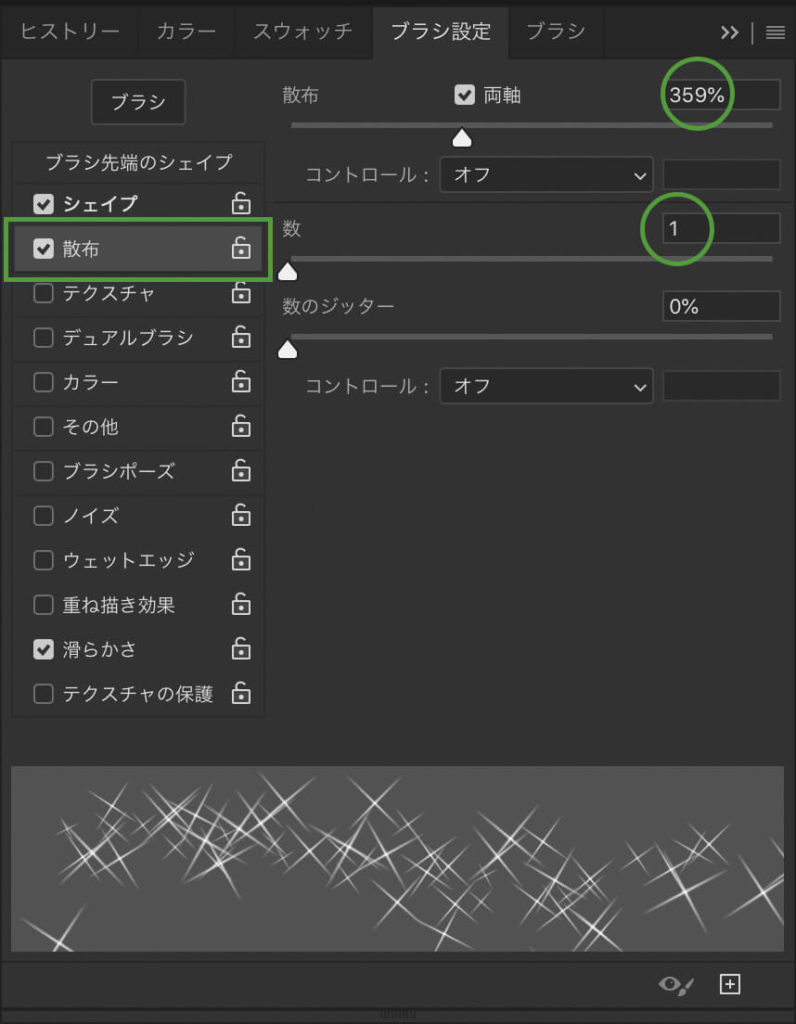Click the ブラシ button
This screenshot has width=796, height=1024.
[x=138, y=102]
